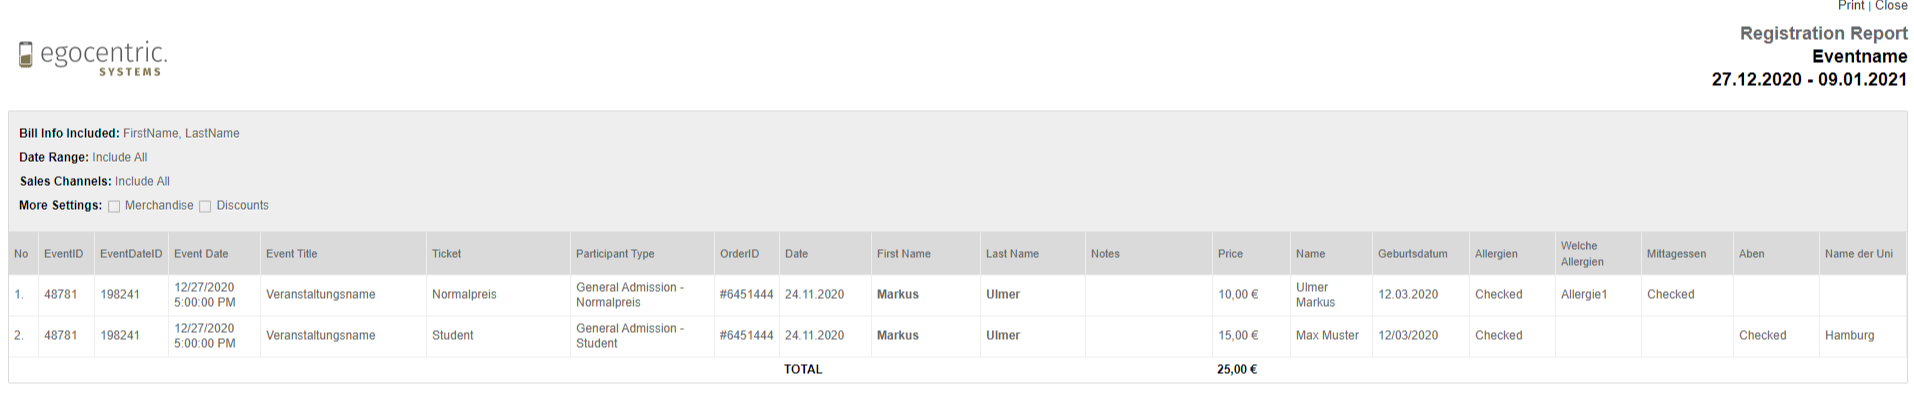Click the Geburtsdatum column header
Screen dimensions: 1914x403
point(1412,254)
